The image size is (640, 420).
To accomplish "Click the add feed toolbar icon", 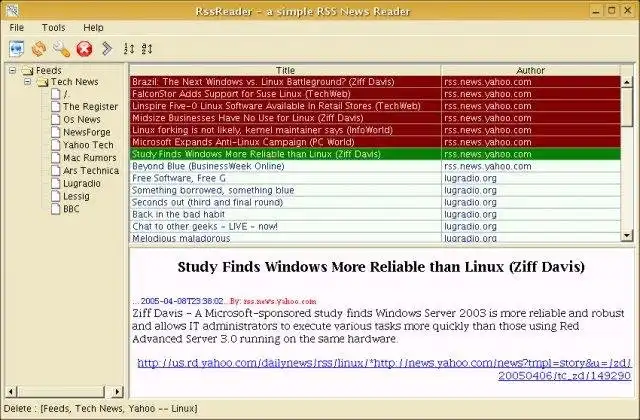I will pos(17,49).
